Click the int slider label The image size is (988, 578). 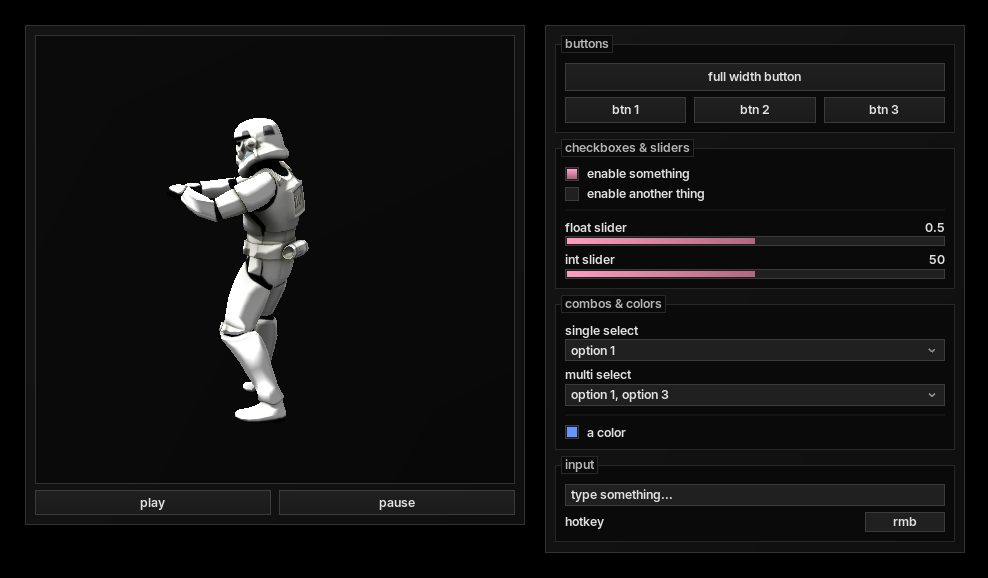pos(589,260)
